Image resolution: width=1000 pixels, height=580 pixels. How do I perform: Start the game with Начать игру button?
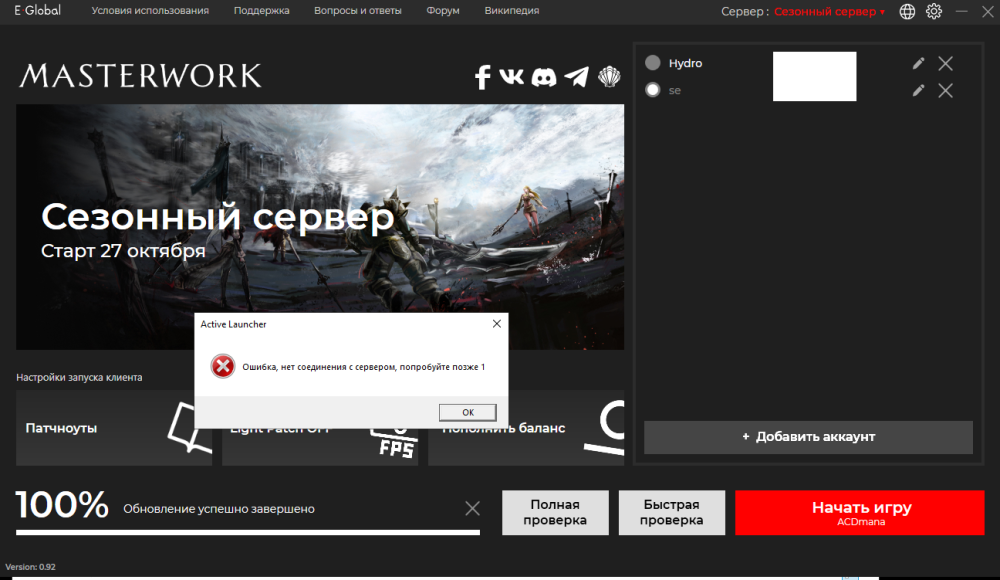click(859, 512)
